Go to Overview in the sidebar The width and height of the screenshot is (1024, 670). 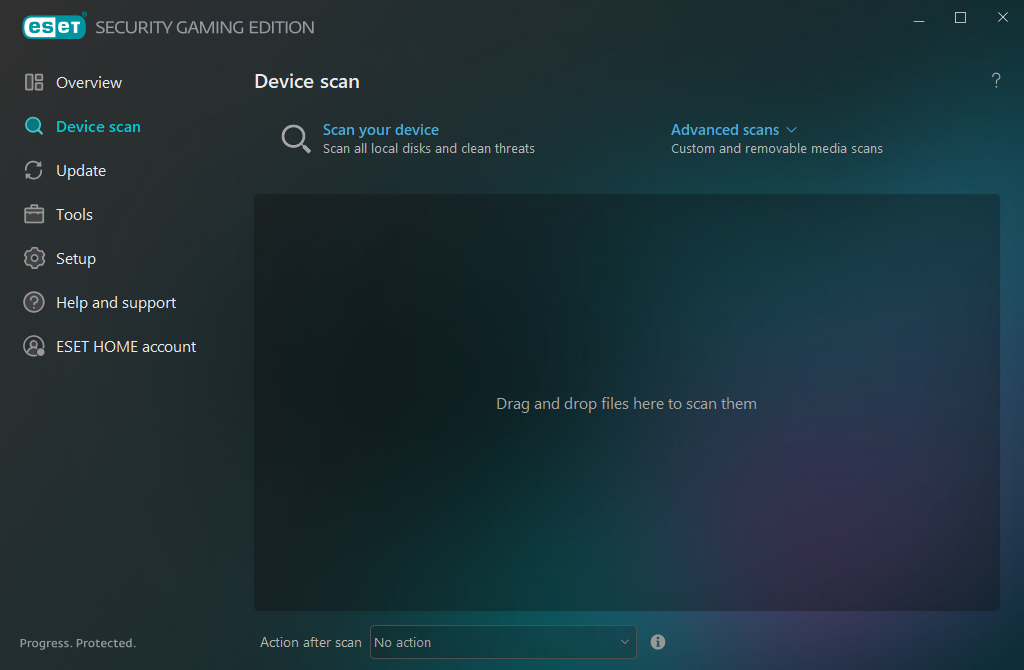pyautogui.click(x=89, y=82)
